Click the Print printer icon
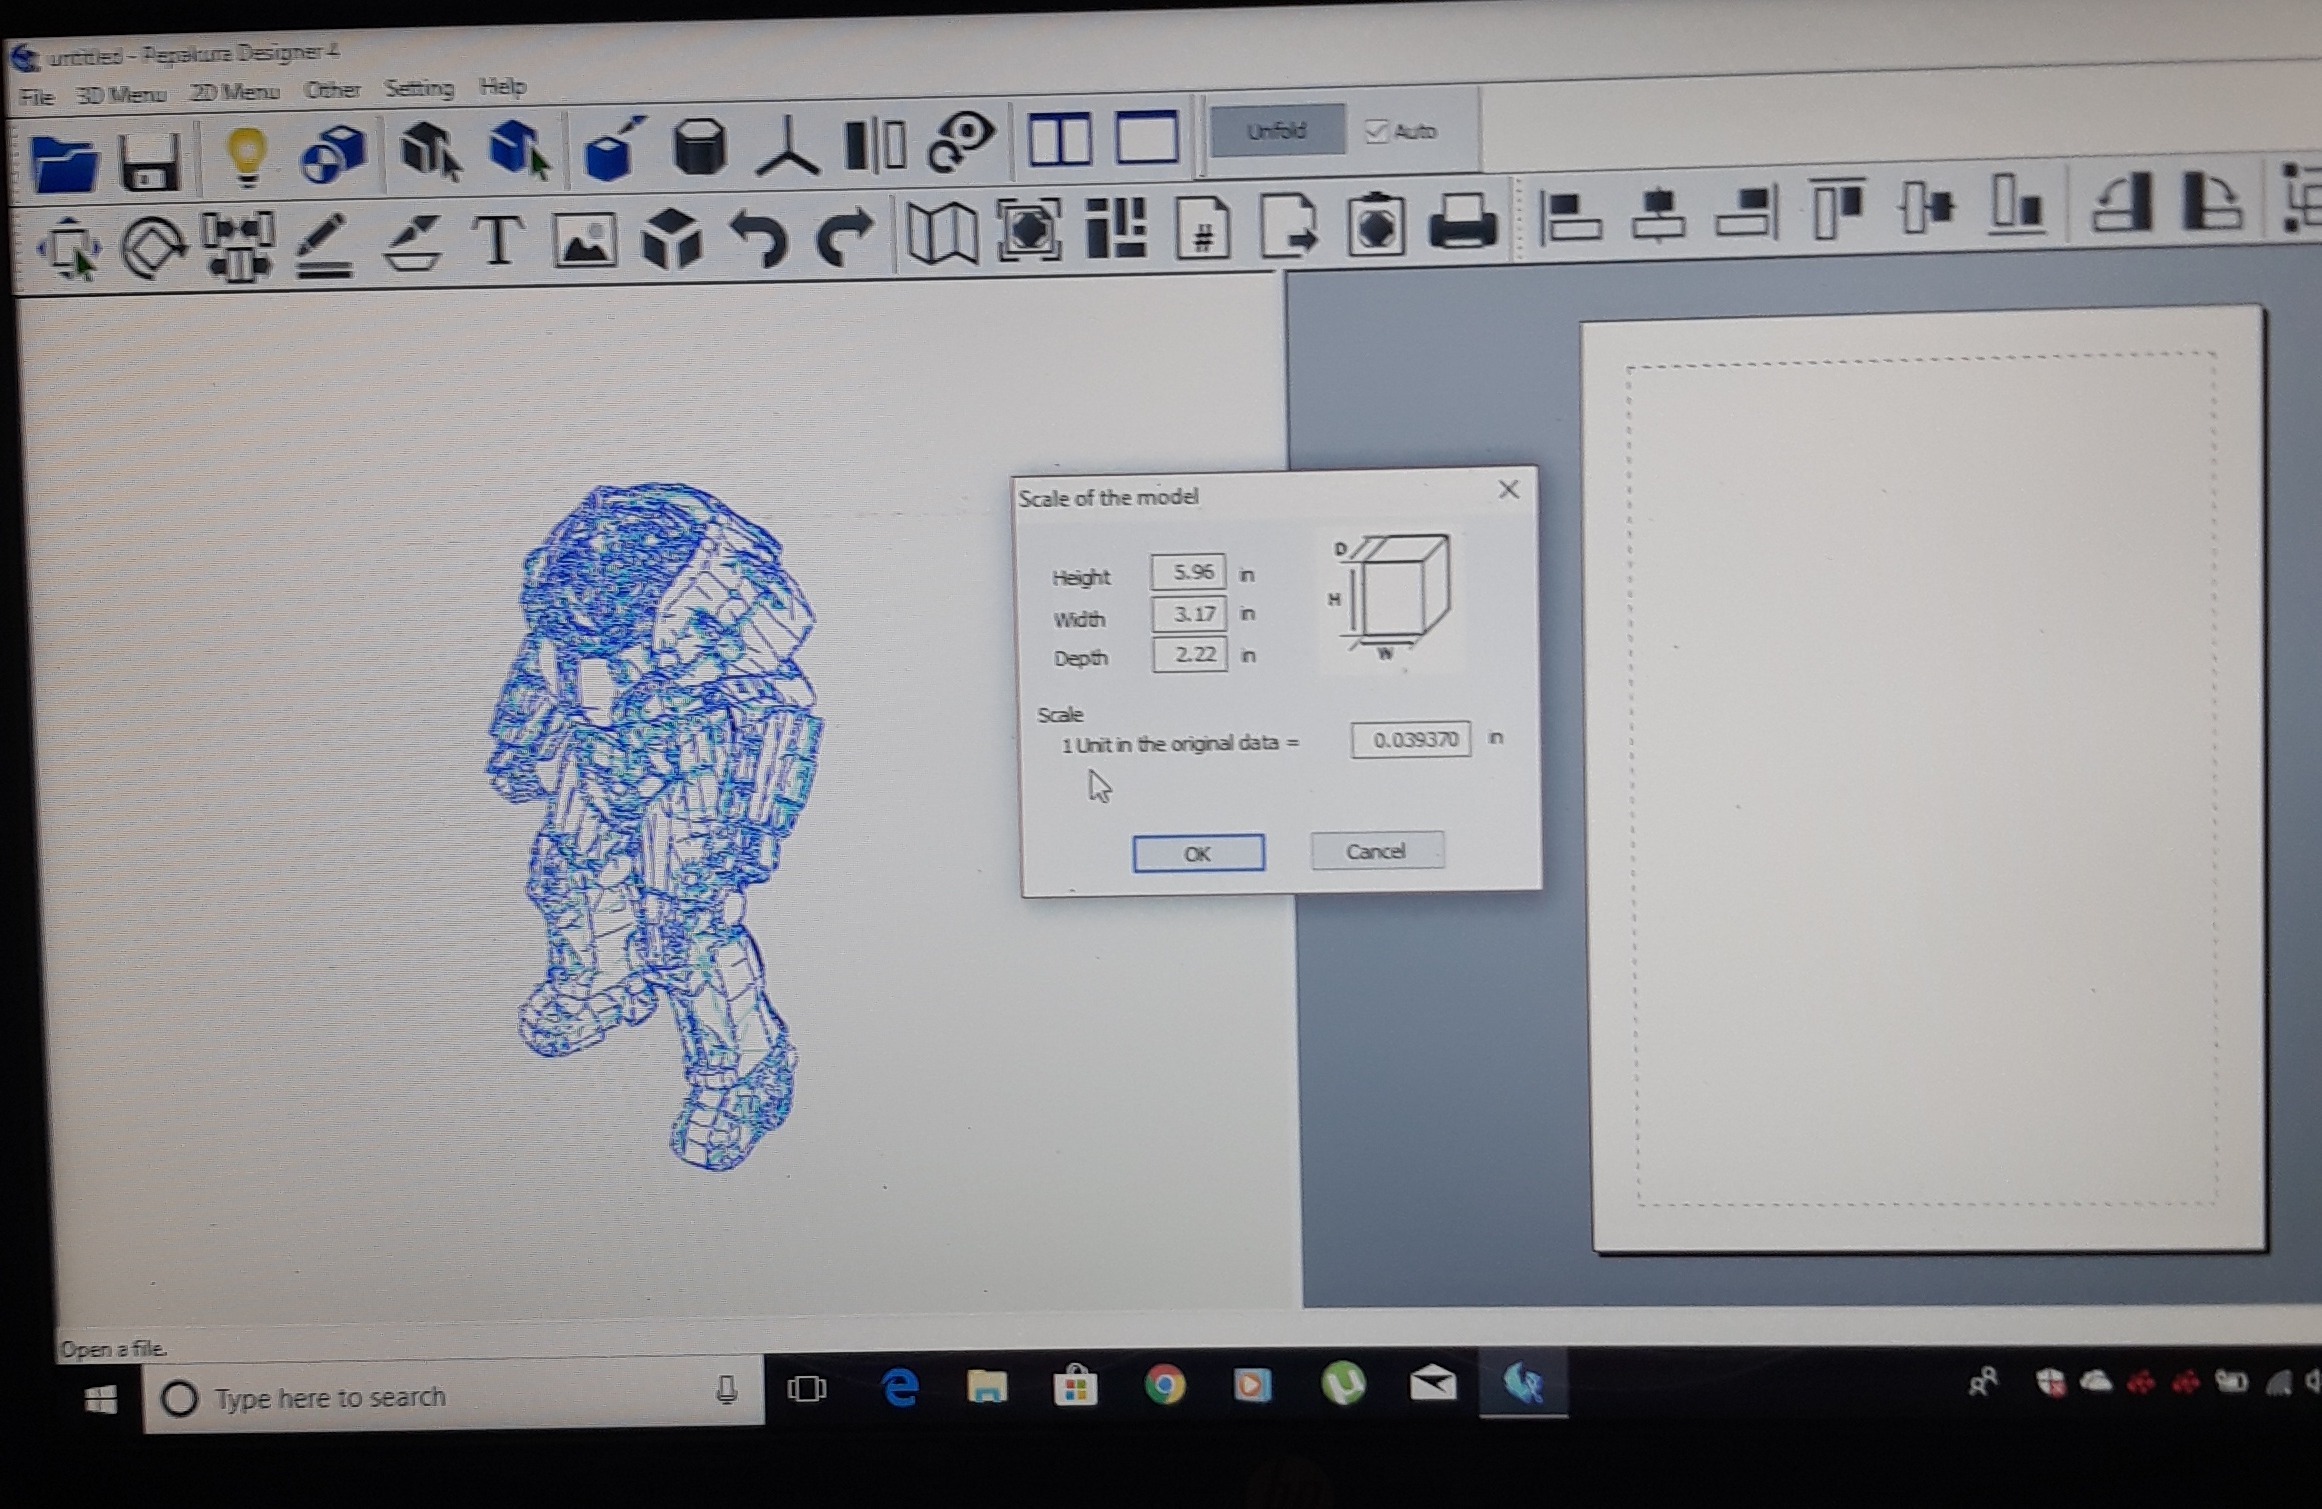This screenshot has width=2322, height=1509. [1462, 221]
